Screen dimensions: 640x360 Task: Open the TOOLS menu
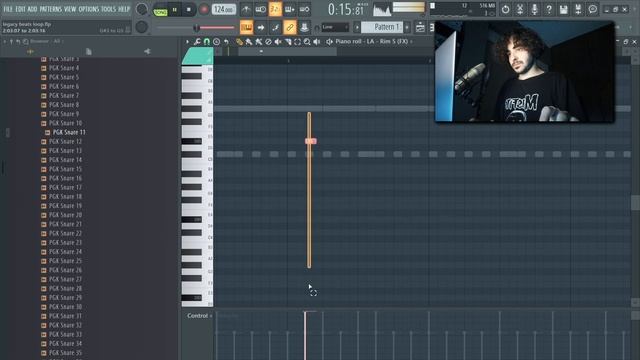tap(109, 9)
